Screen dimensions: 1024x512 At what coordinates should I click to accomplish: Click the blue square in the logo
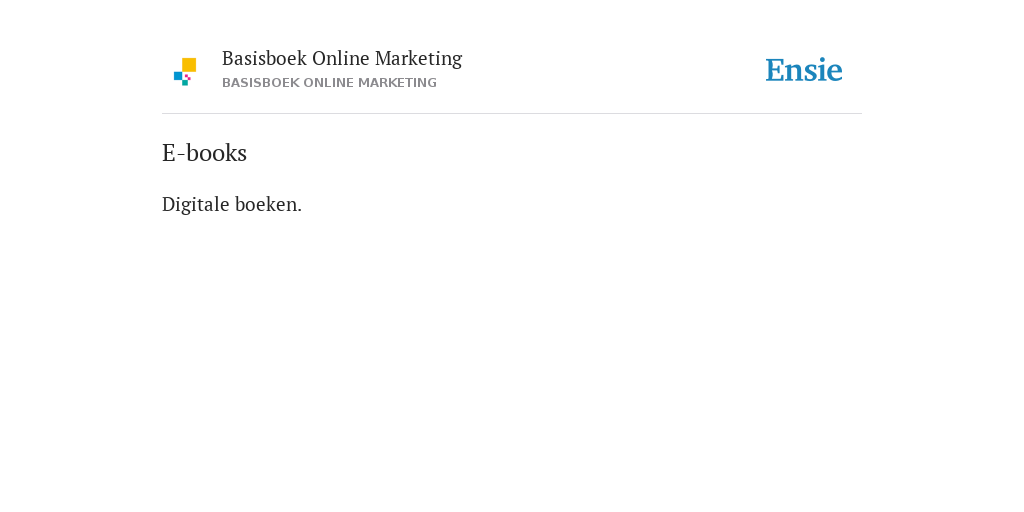(178, 76)
